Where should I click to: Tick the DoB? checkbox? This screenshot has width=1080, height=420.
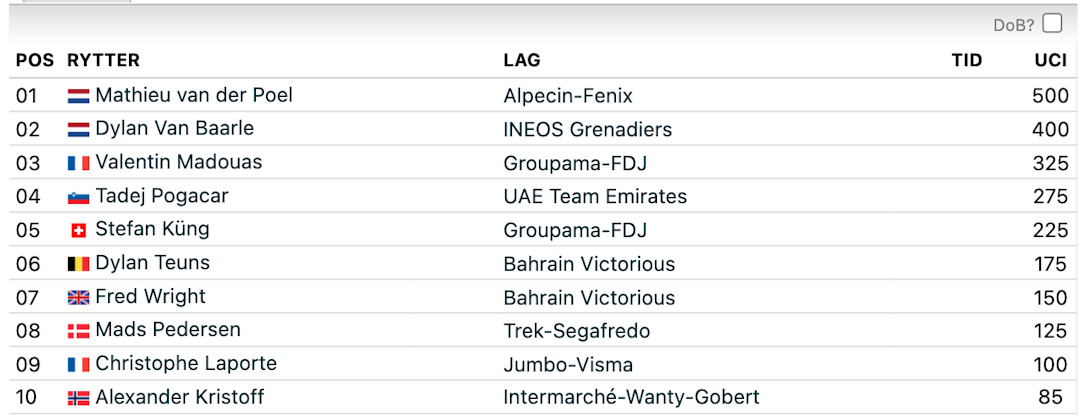[x=1052, y=24]
